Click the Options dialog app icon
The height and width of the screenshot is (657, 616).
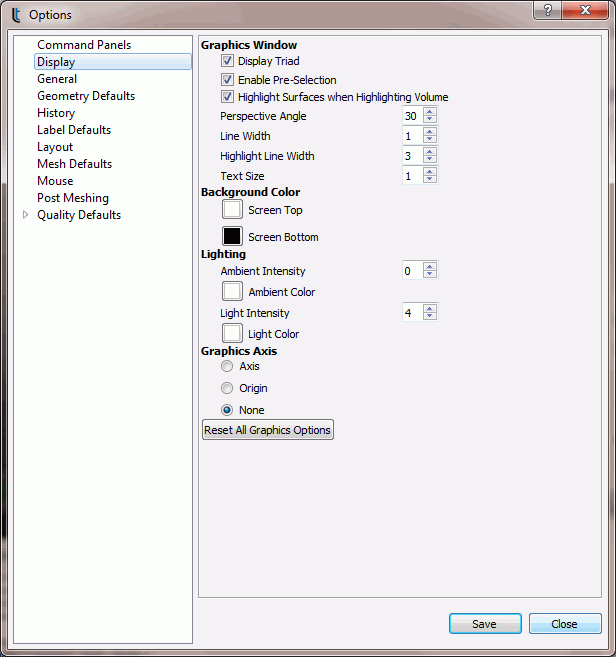click(15, 15)
